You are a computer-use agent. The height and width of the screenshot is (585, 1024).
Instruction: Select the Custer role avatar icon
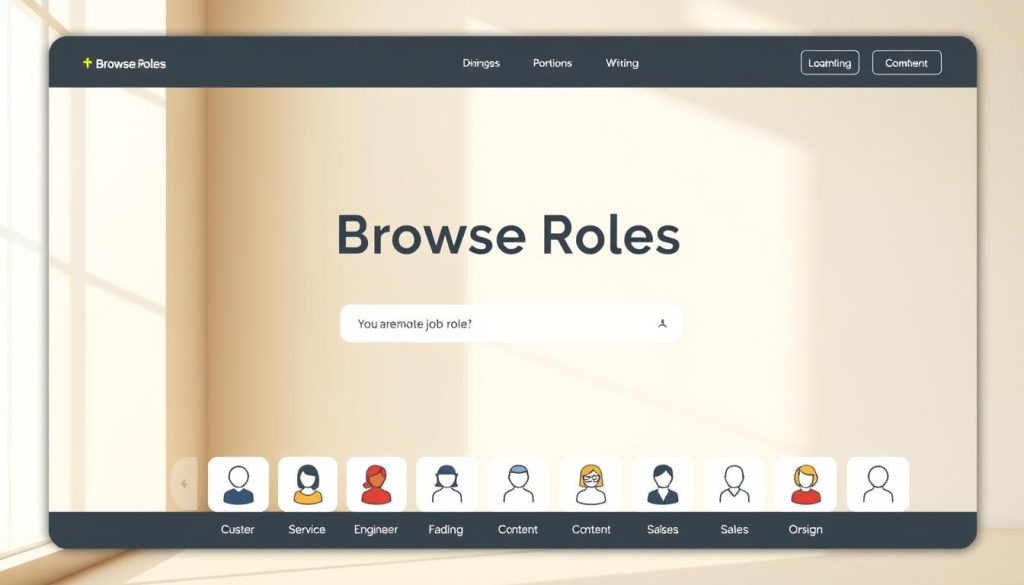point(237,485)
